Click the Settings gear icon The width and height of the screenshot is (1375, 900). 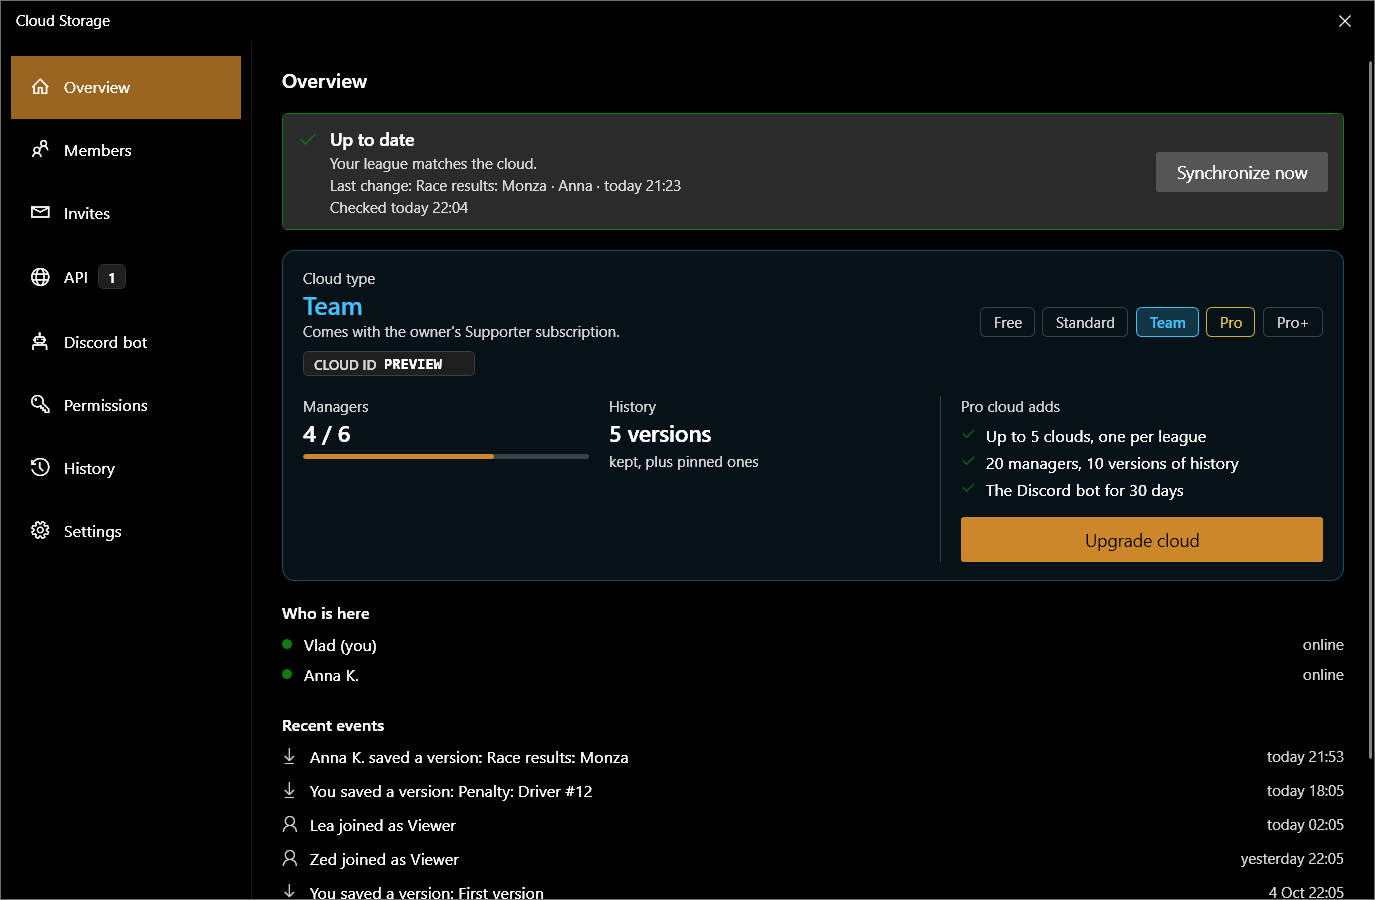40,531
